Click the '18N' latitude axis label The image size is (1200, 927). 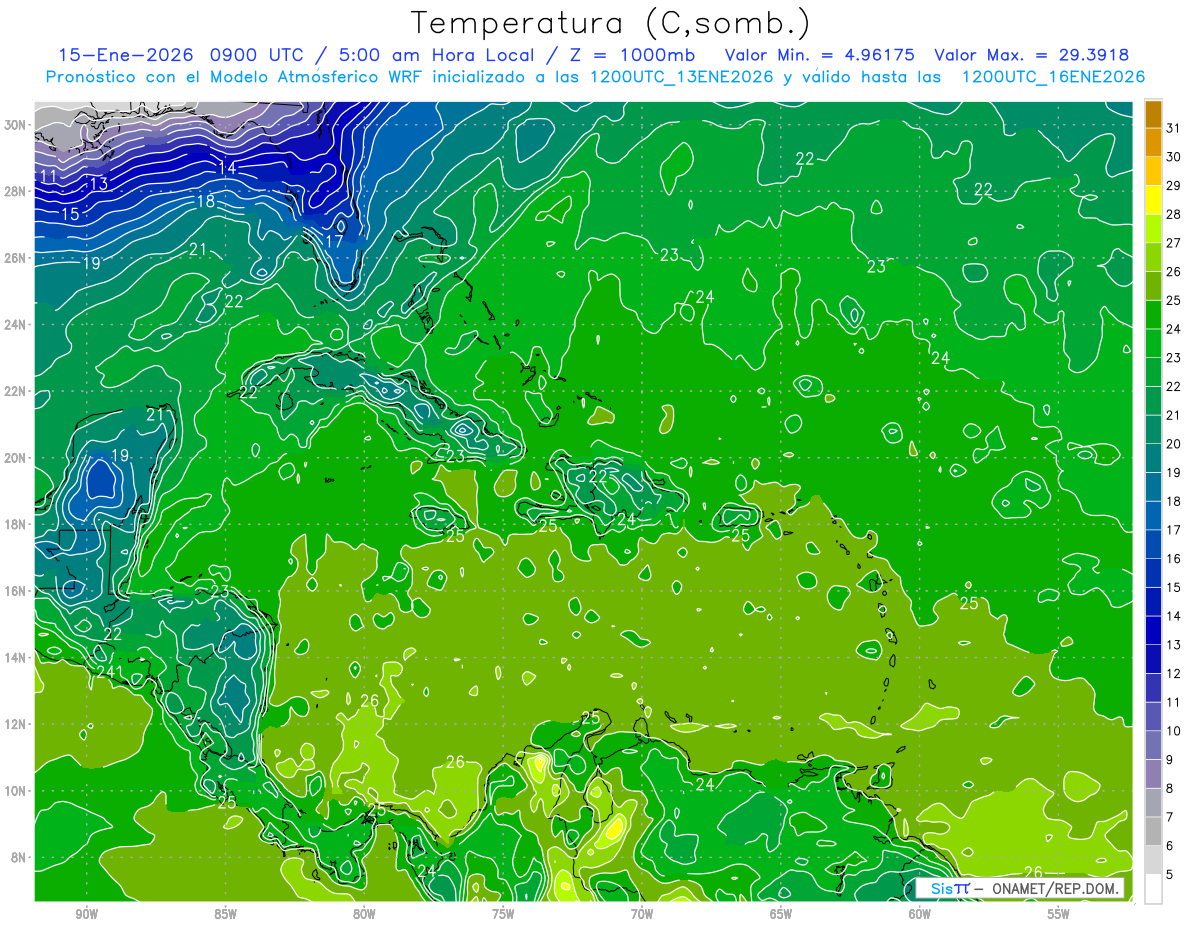pos(16,524)
